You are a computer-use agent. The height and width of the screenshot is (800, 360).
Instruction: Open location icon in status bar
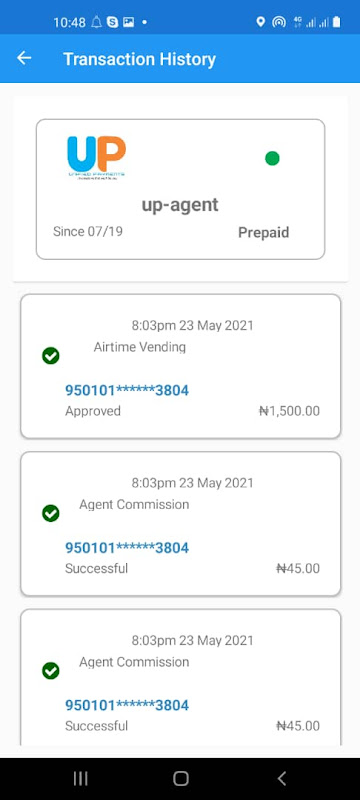pyautogui.click(x=261, y=22)
